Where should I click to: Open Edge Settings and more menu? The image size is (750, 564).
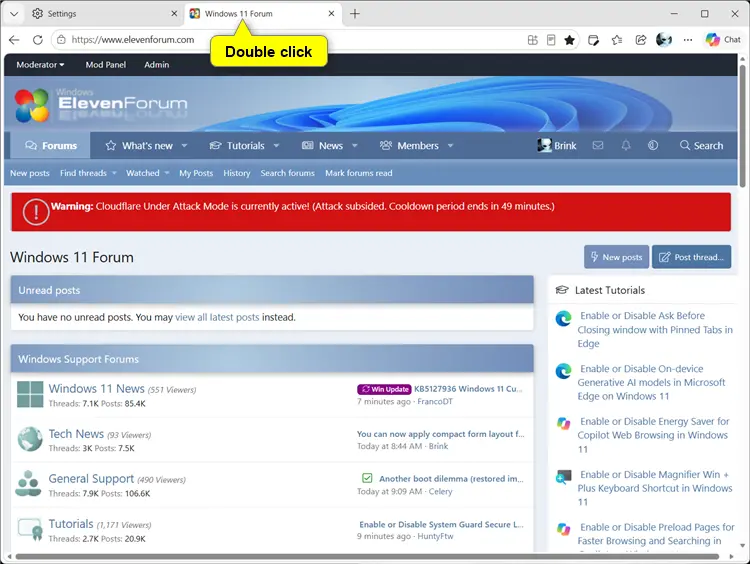point(688,40)
